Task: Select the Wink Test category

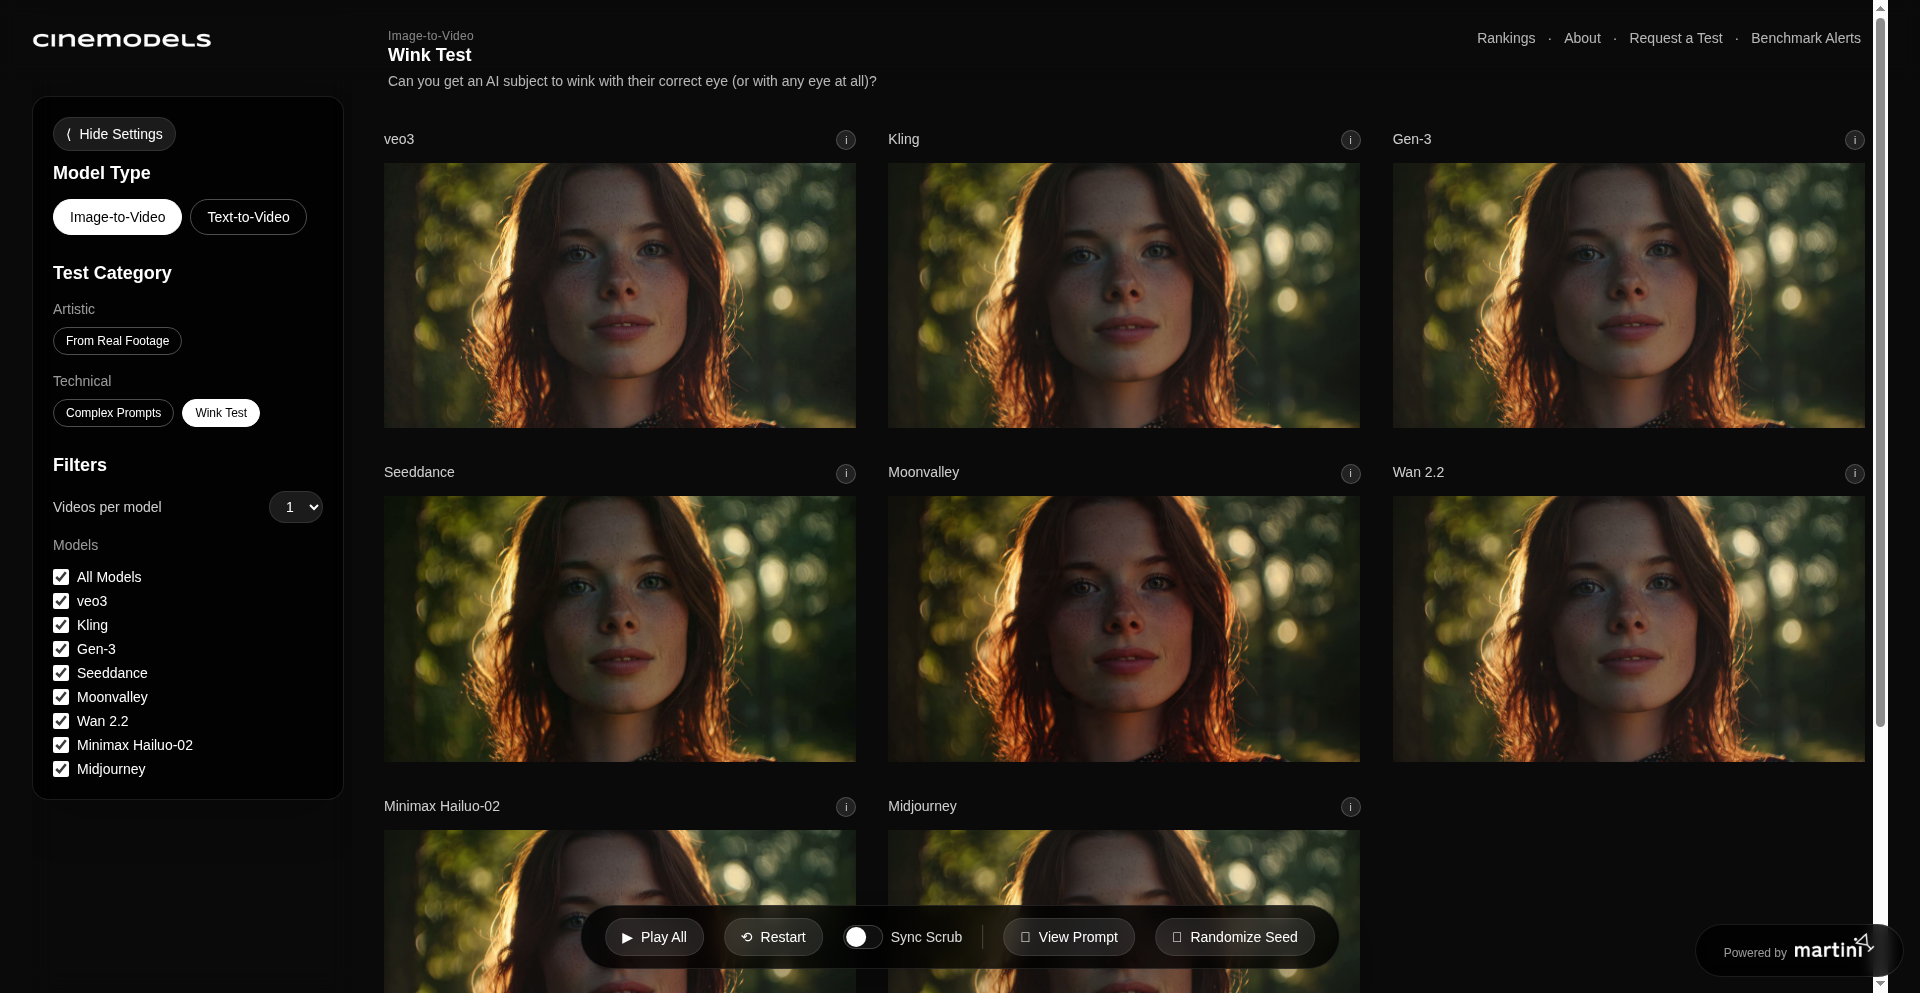Action: (x=221, y=413)
